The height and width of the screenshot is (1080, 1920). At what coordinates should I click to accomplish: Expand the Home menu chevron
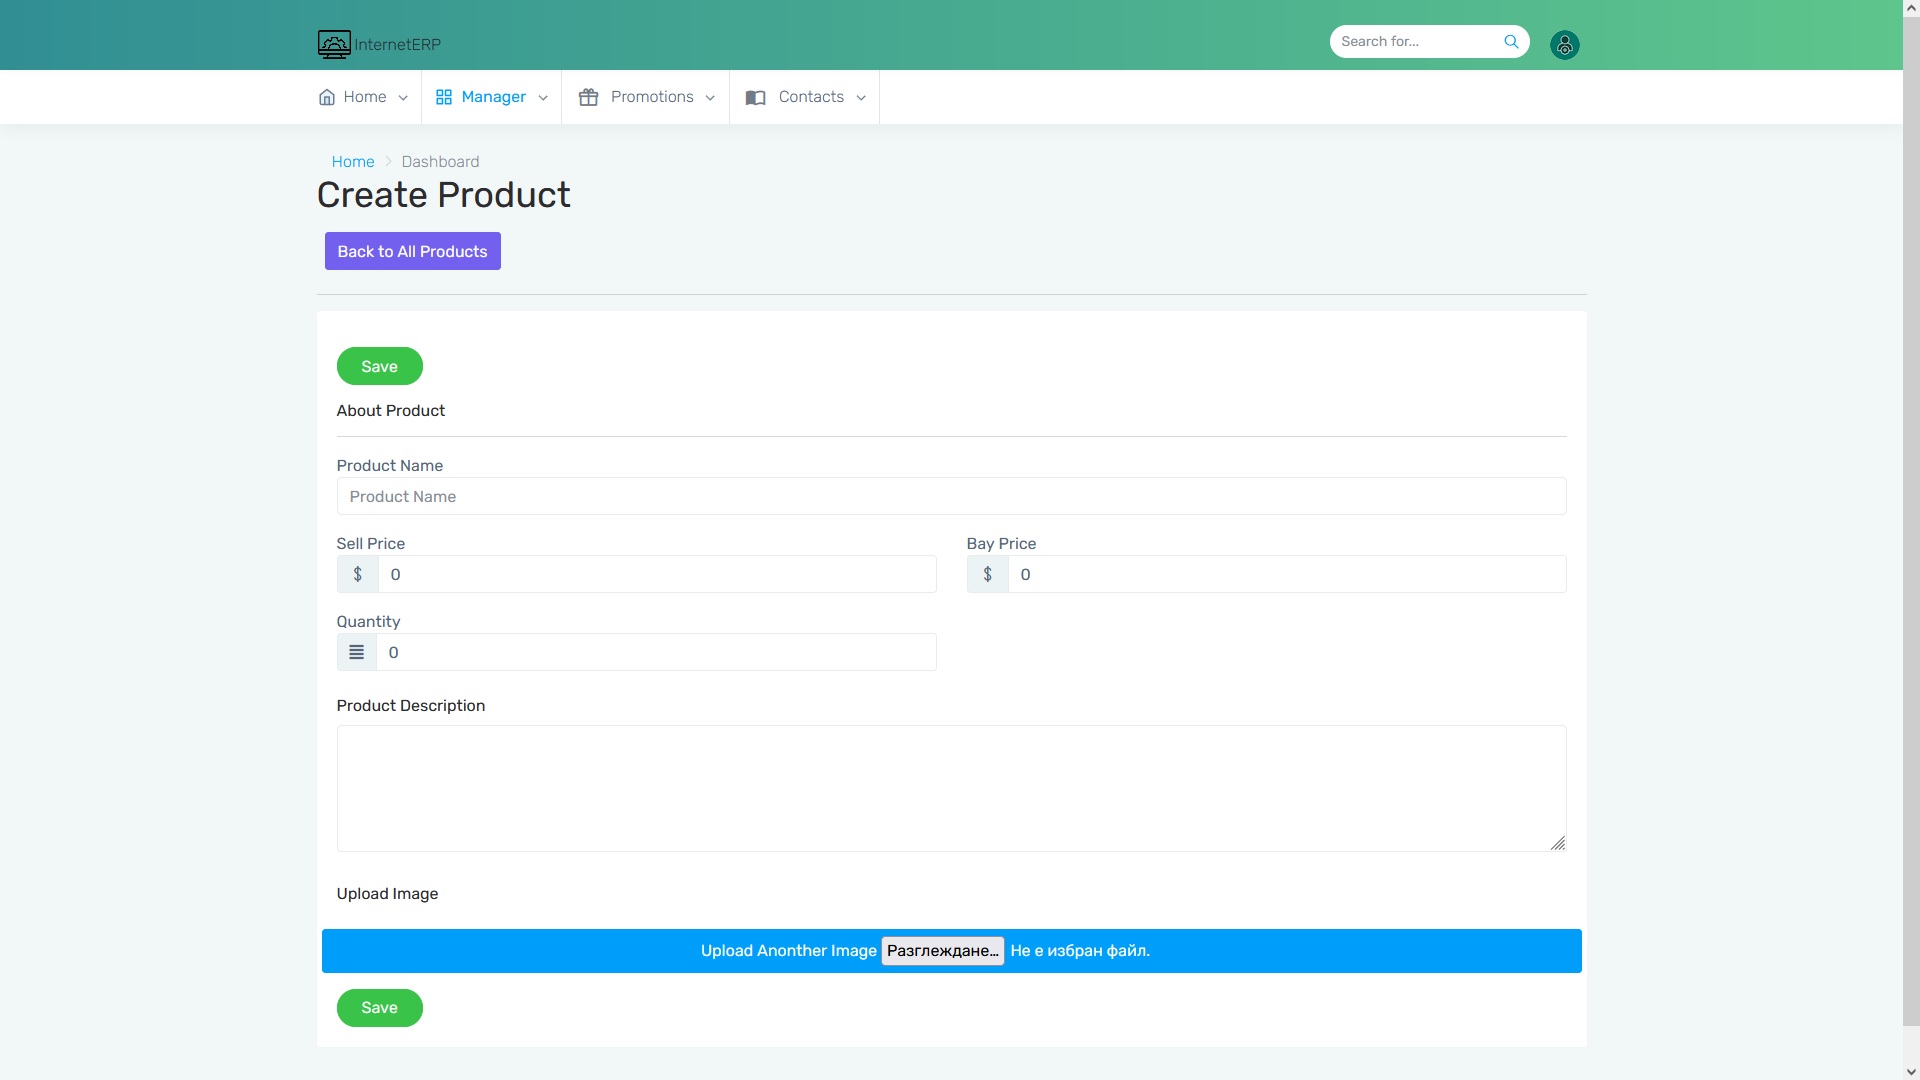click(x=403, y=98)
